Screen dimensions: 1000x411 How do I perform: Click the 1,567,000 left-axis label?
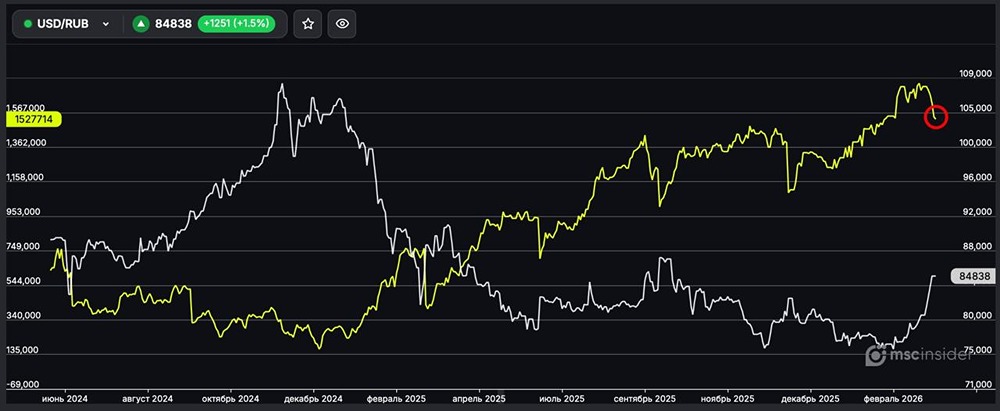26,108
